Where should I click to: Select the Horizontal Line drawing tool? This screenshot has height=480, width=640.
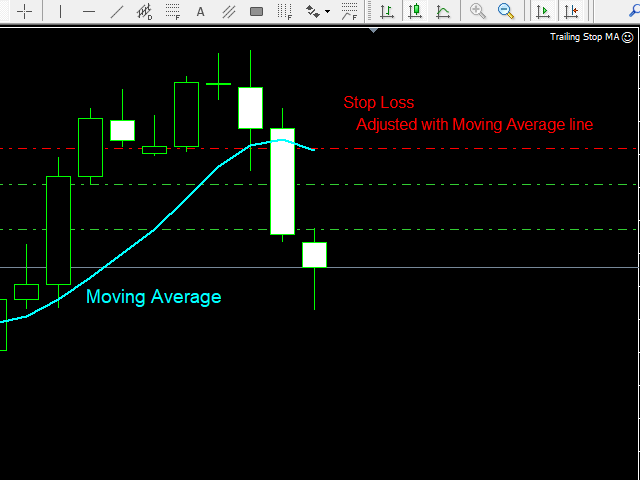tap(89, 11)
